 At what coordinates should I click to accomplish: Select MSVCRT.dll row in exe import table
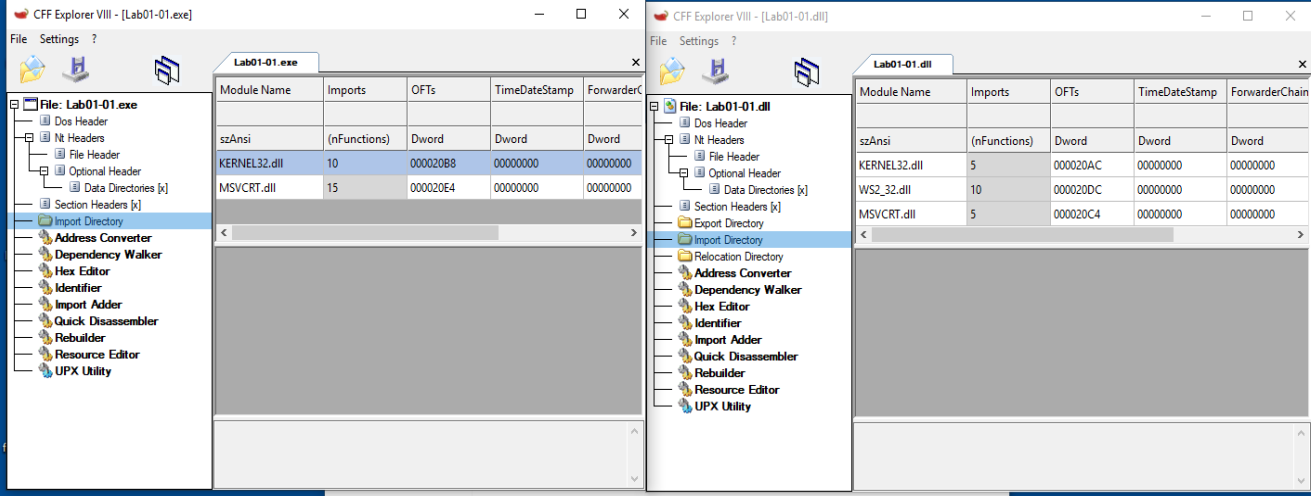[x=429, y=187]
